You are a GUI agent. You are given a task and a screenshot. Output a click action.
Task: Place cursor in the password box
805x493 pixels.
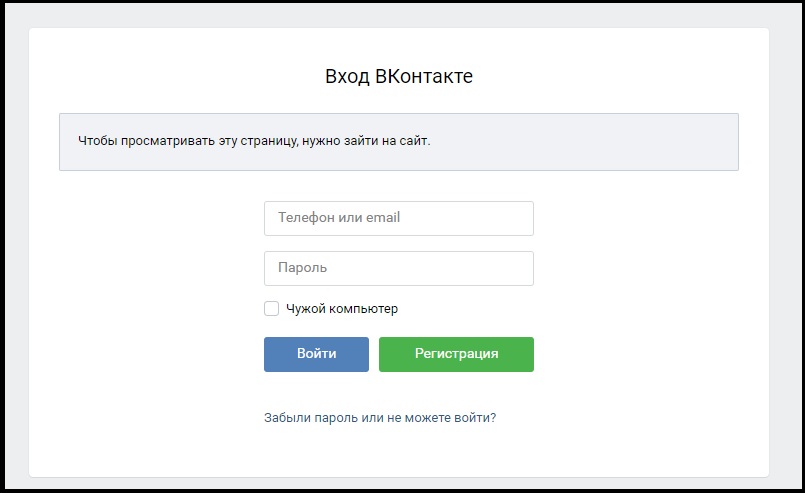click(x=399, y=268)
